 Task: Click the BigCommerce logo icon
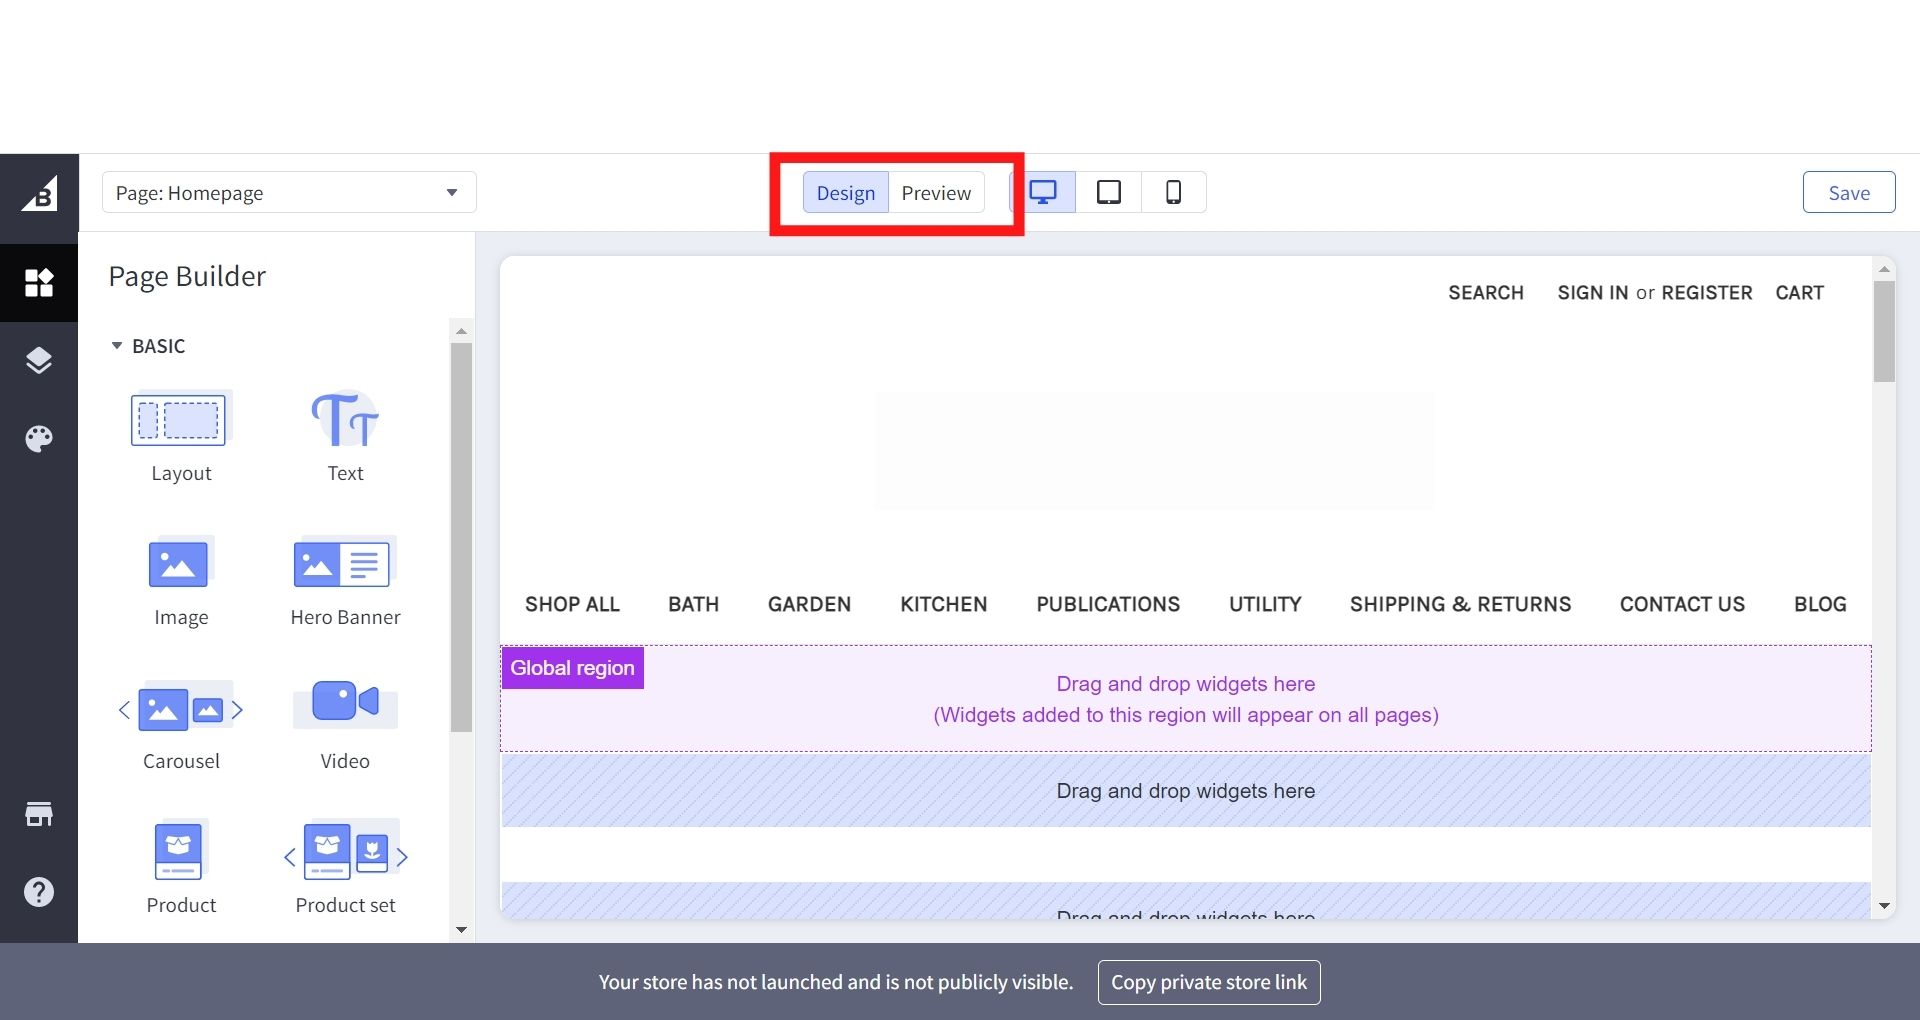(39, 194)
